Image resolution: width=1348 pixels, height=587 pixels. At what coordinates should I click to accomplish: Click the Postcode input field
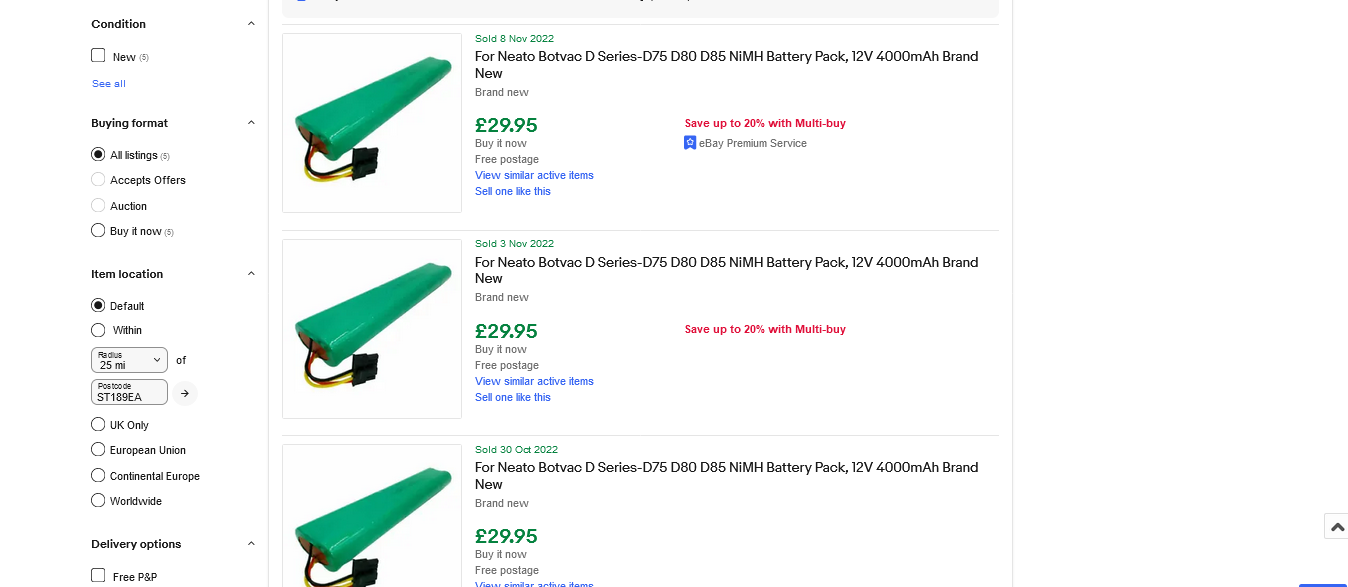[x=129, y=392]
